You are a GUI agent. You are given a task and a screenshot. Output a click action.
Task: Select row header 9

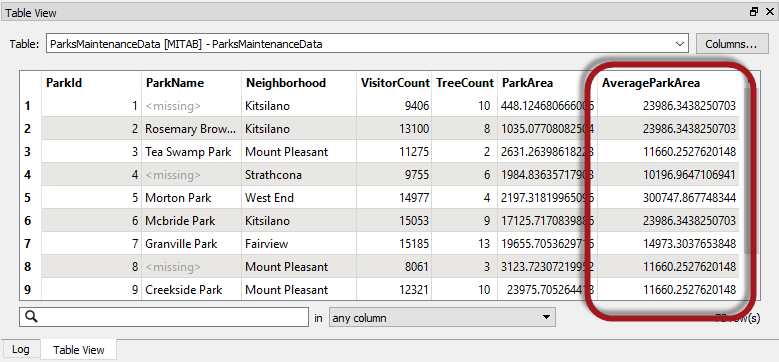30,290
